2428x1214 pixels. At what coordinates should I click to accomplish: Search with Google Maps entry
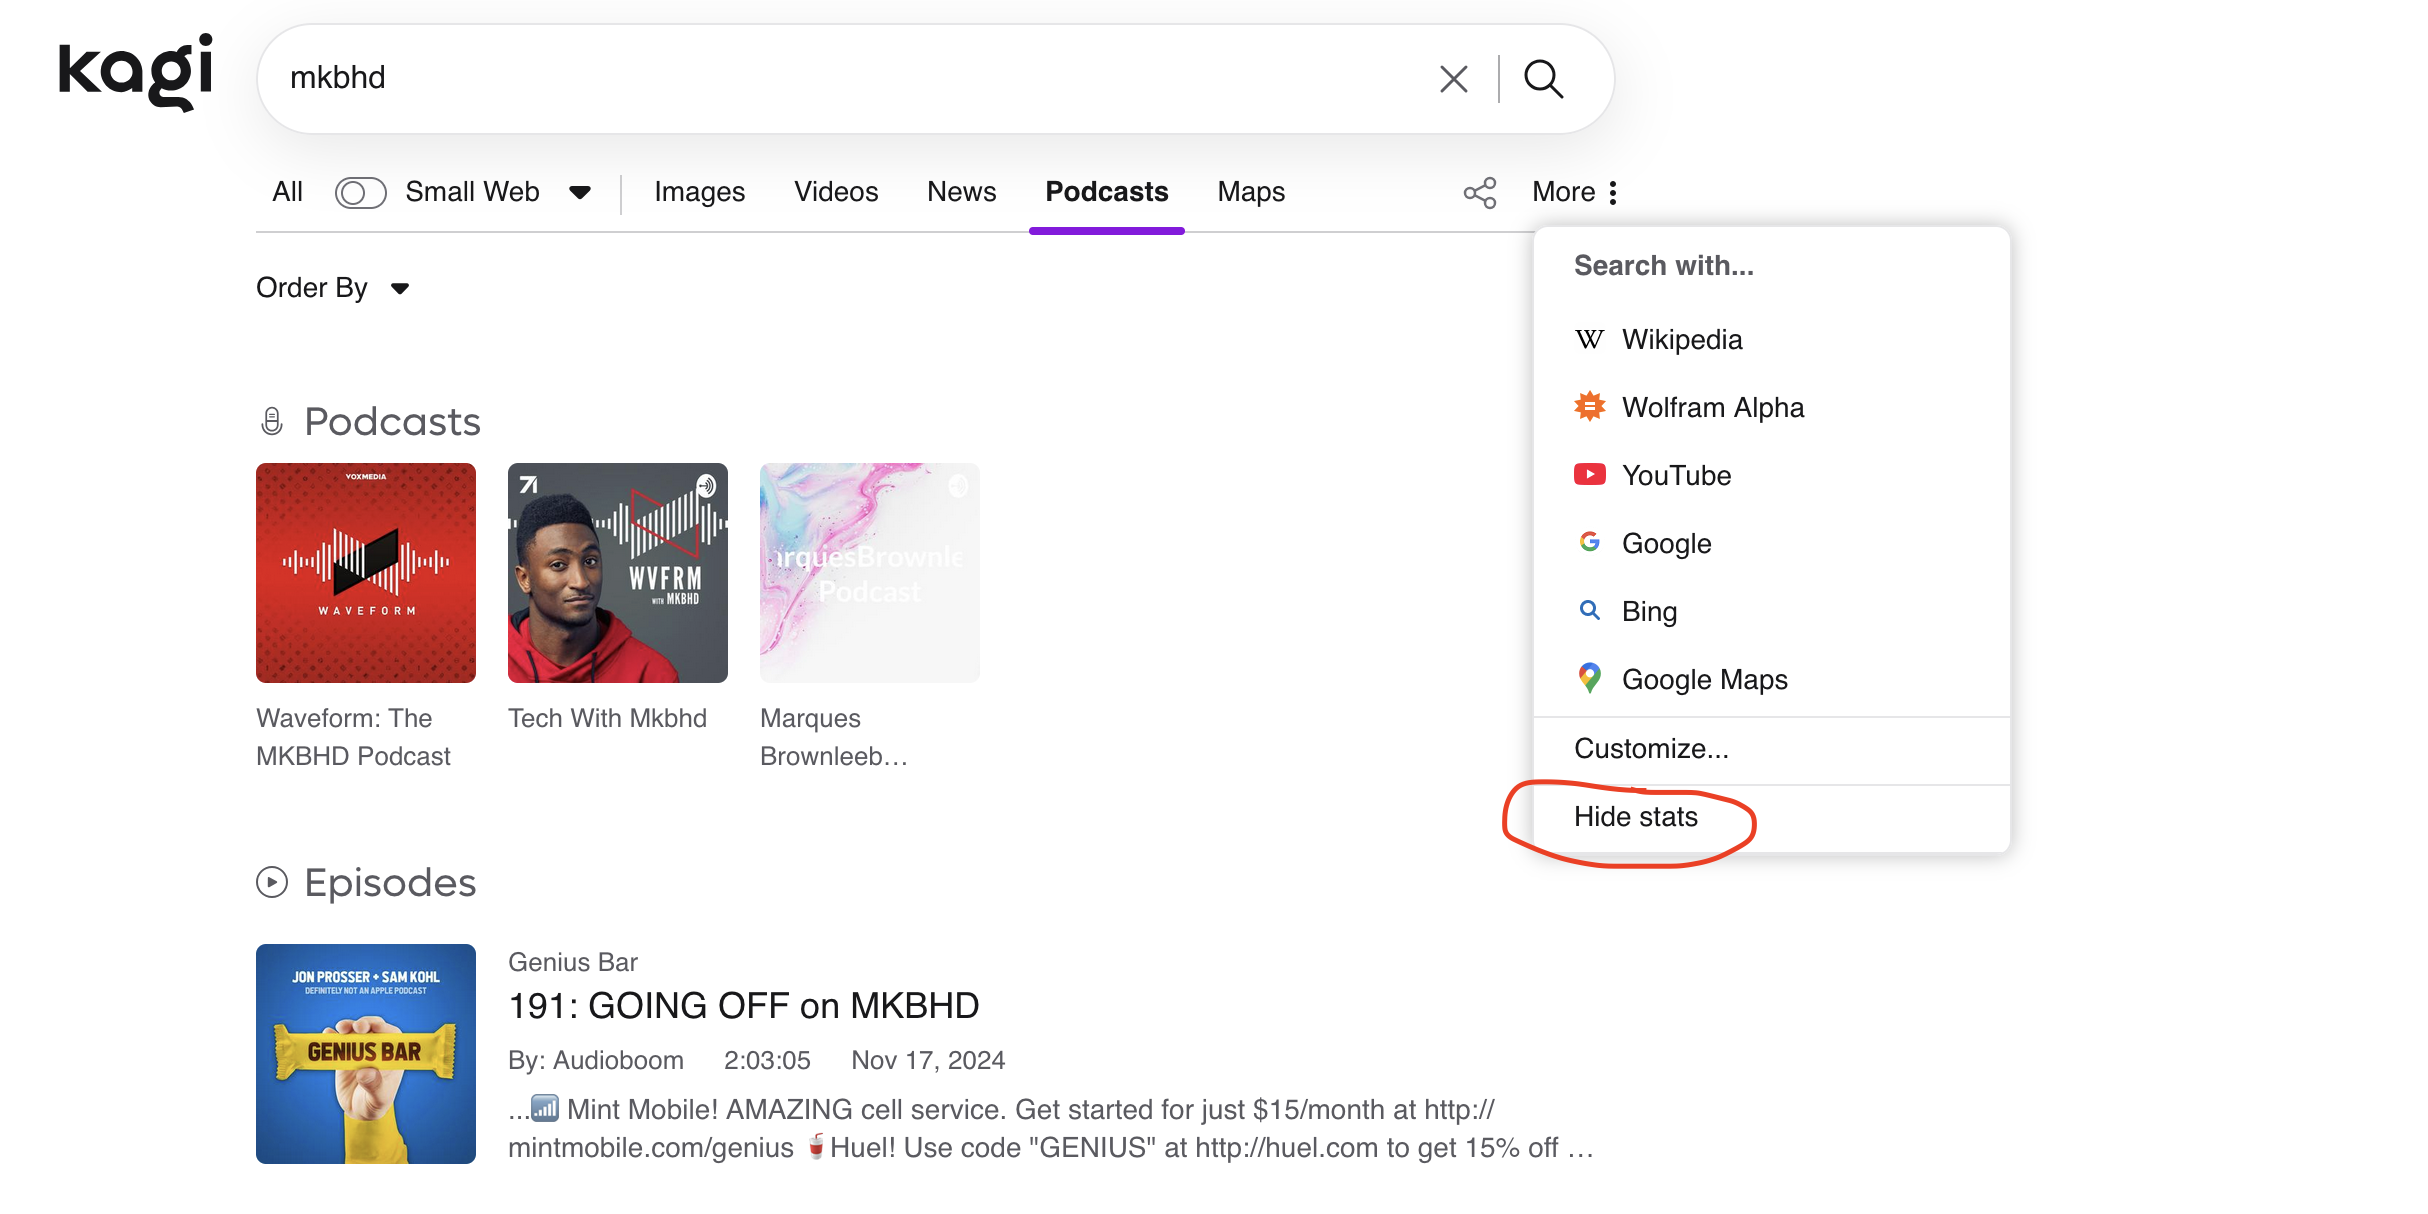tap(1704, 680)
